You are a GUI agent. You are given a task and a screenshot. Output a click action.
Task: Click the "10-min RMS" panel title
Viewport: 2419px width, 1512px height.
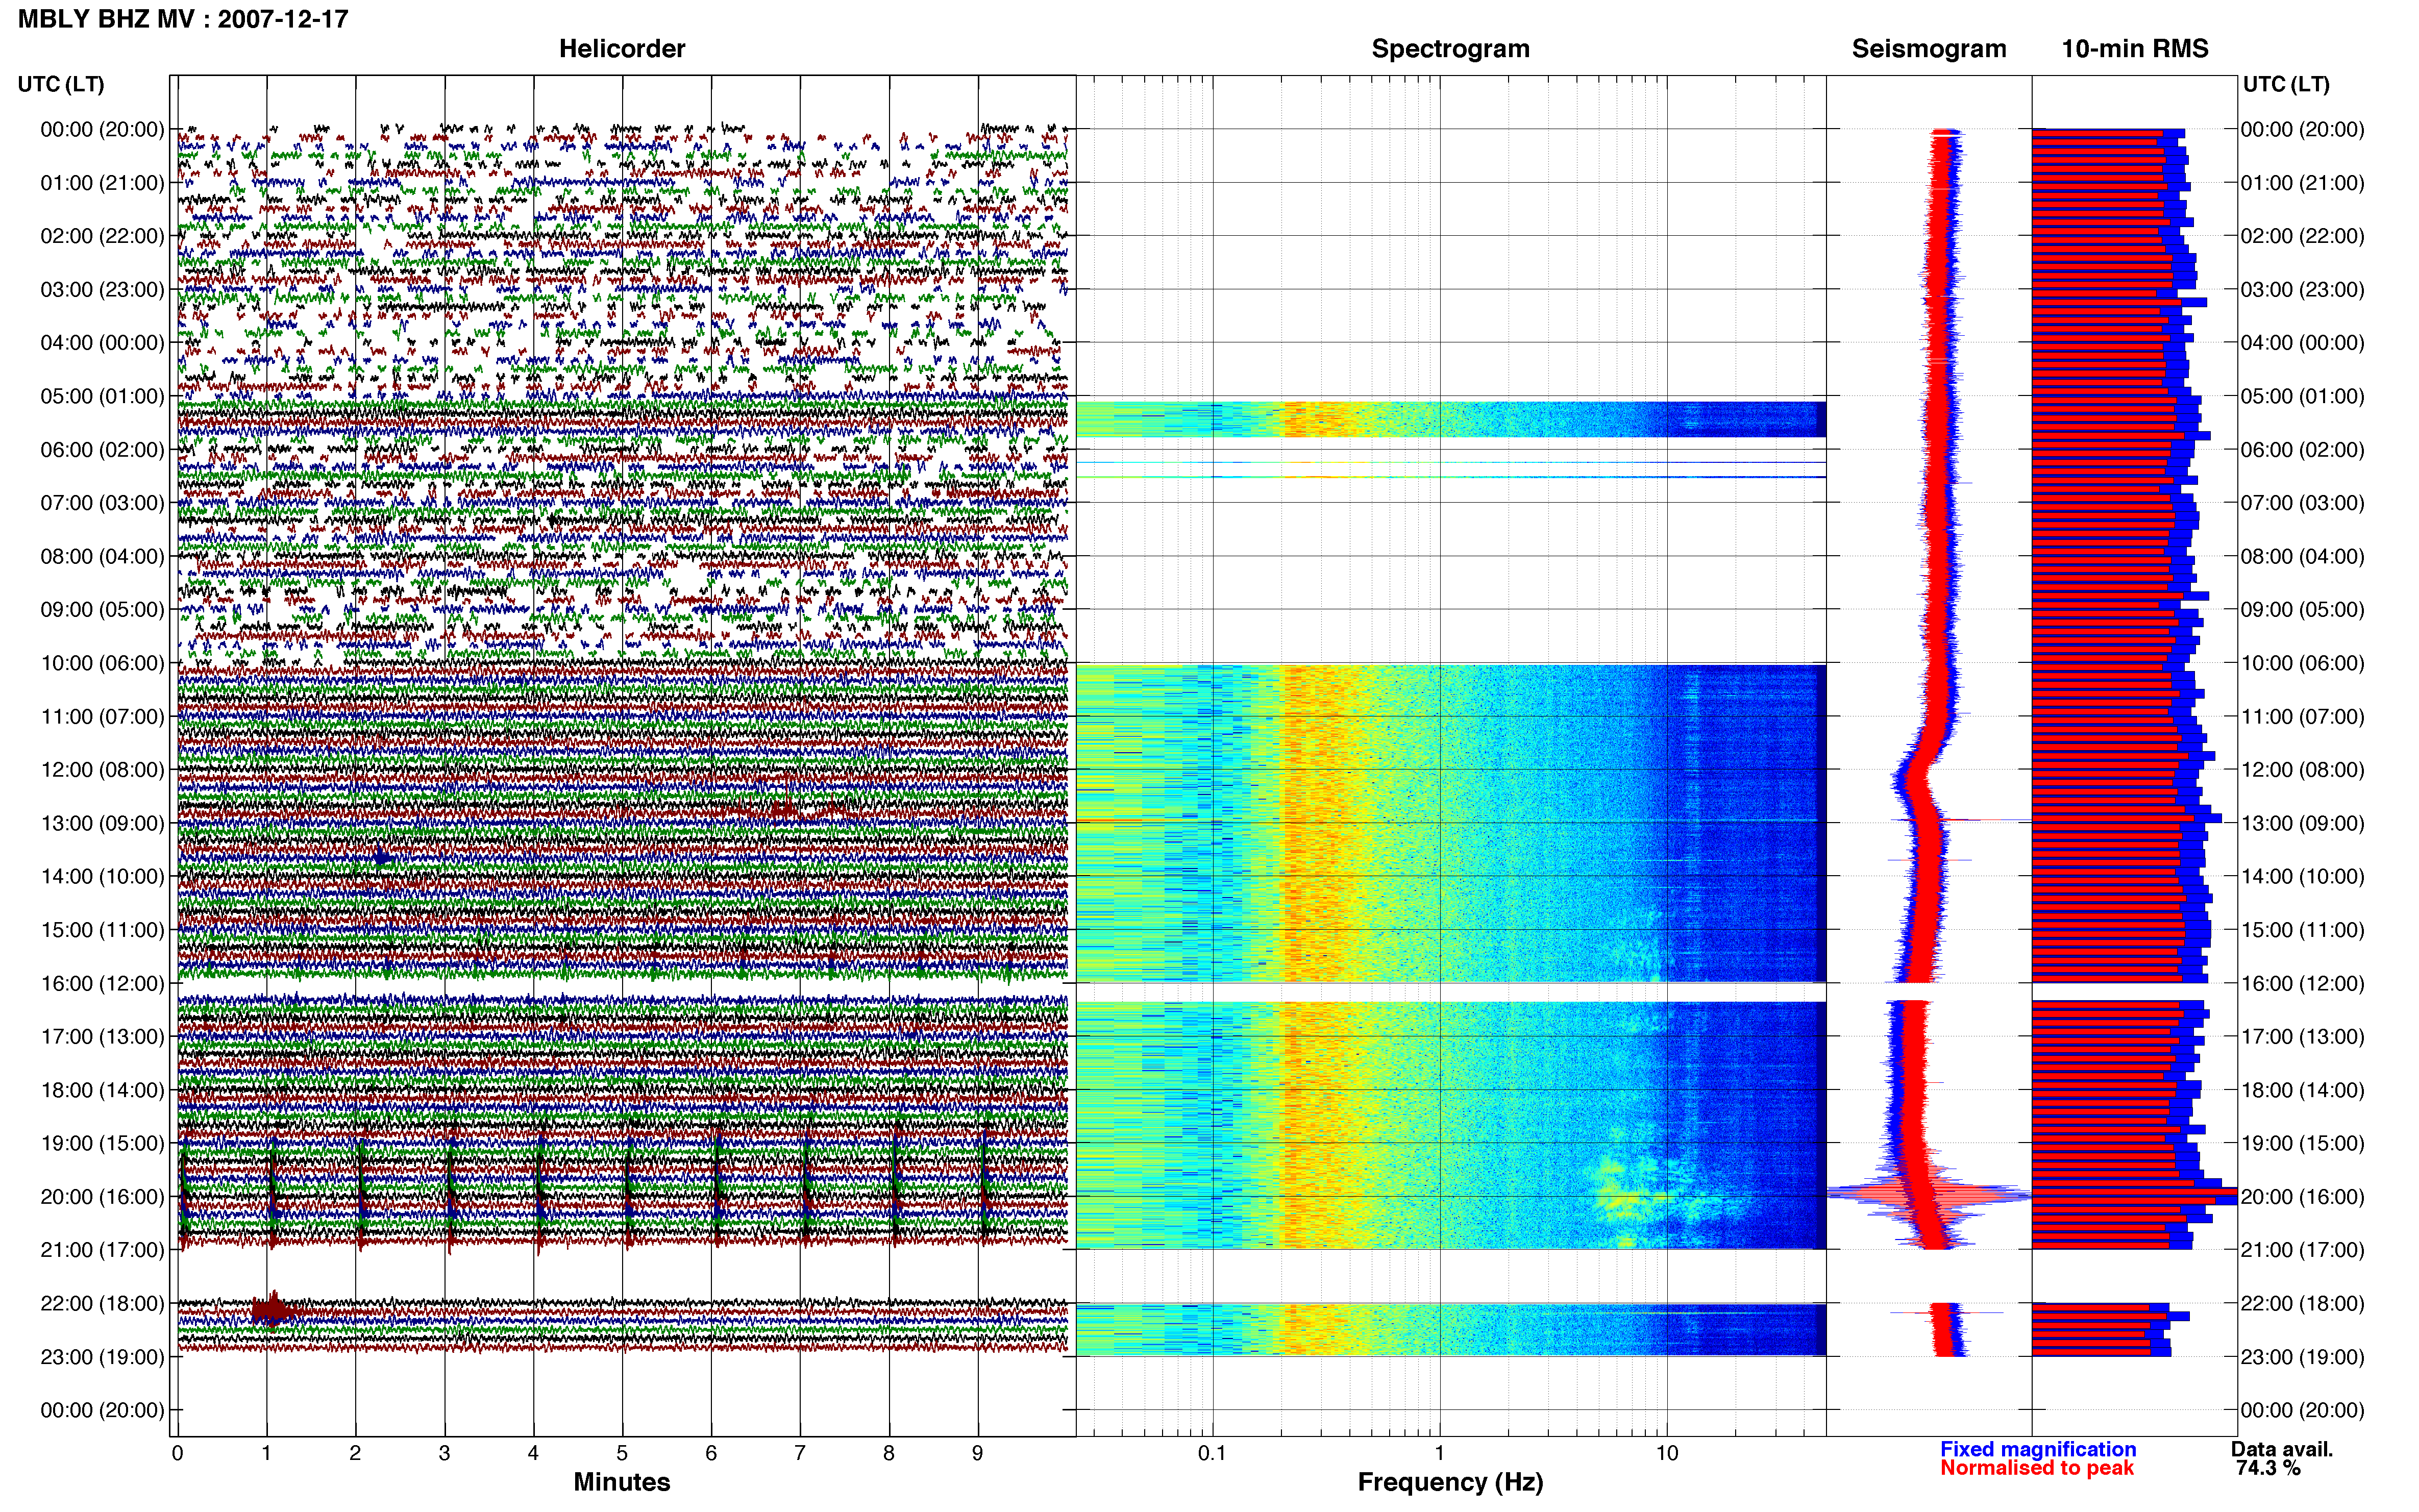tap(2135, 49)
